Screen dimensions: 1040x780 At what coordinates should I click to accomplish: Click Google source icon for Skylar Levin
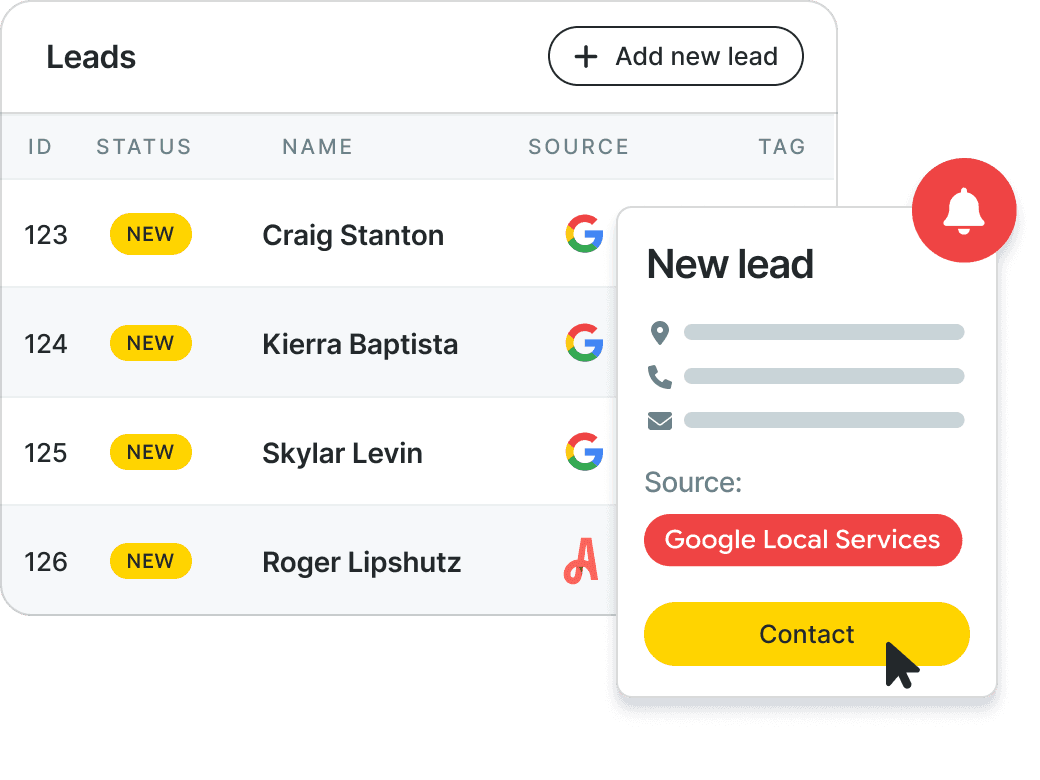pos(584,452)
